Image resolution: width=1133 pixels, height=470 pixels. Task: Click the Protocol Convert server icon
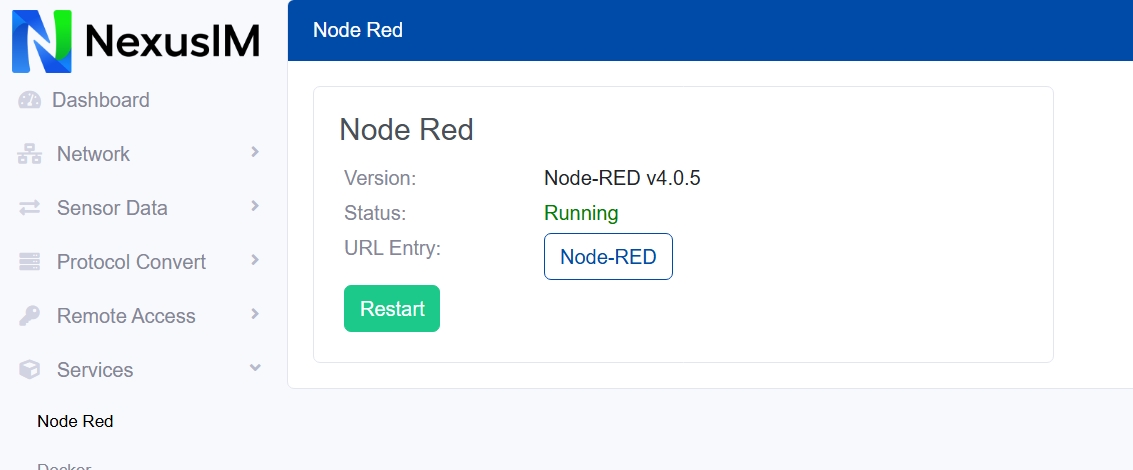click(x=30, y=262)
